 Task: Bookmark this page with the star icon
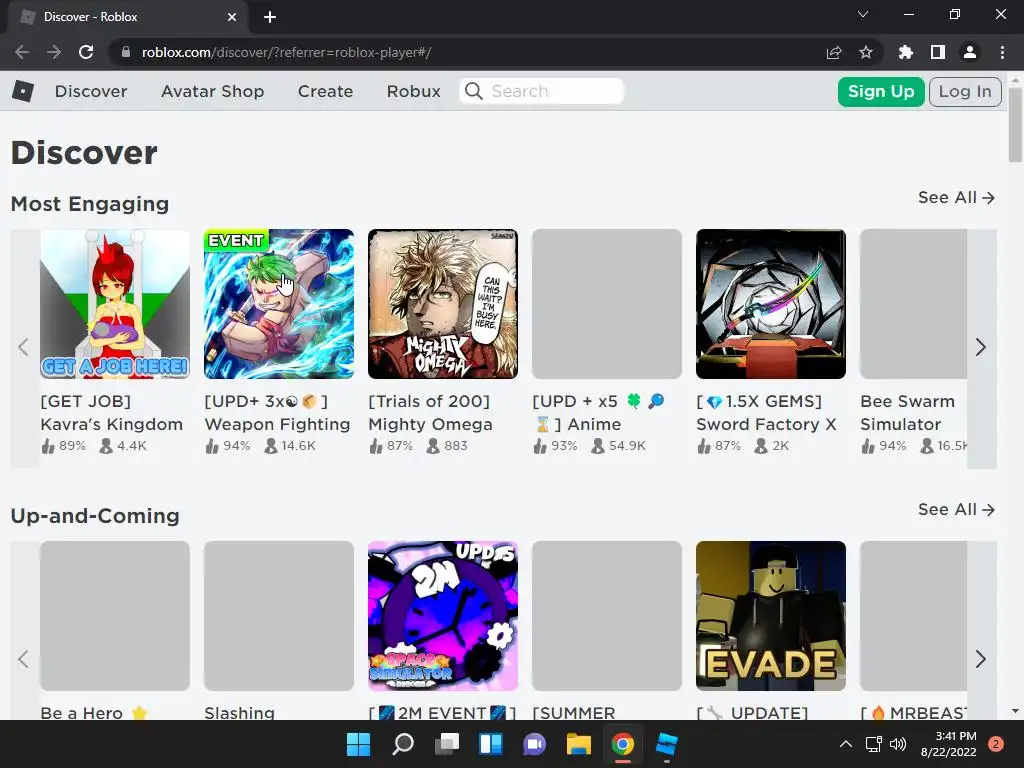pyautogui.click(x=866, y=52)
